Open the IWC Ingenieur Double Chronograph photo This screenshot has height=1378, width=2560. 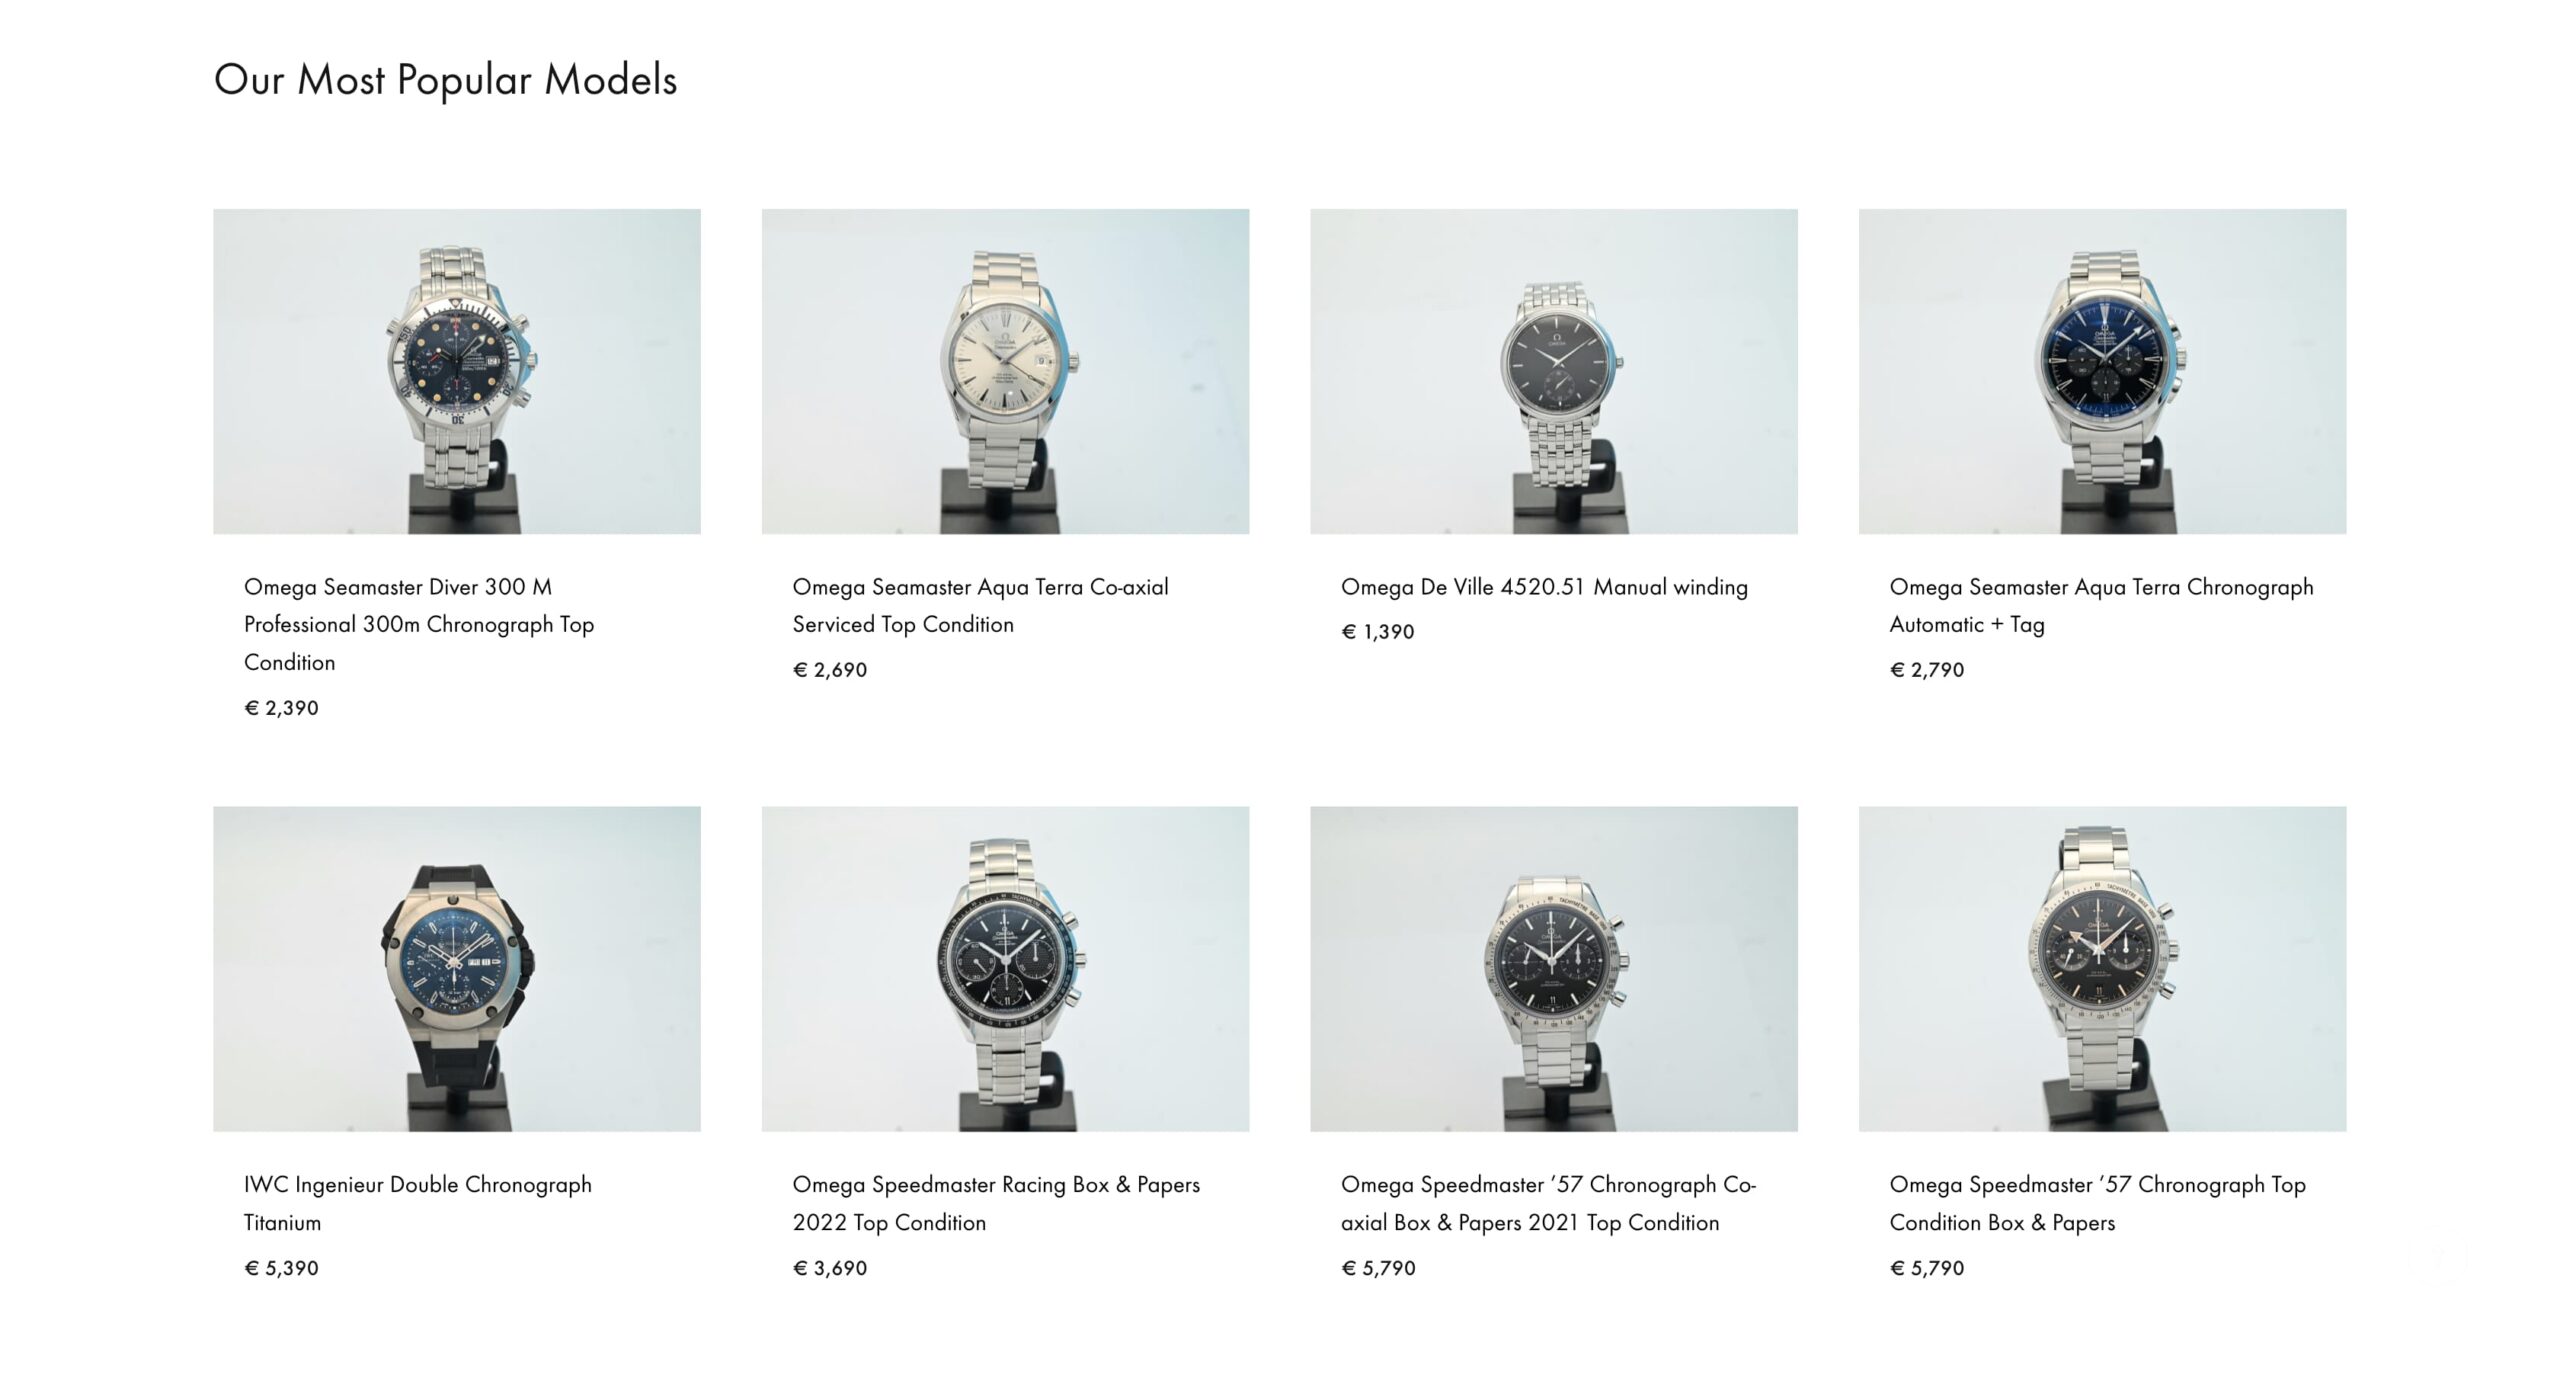456,969
